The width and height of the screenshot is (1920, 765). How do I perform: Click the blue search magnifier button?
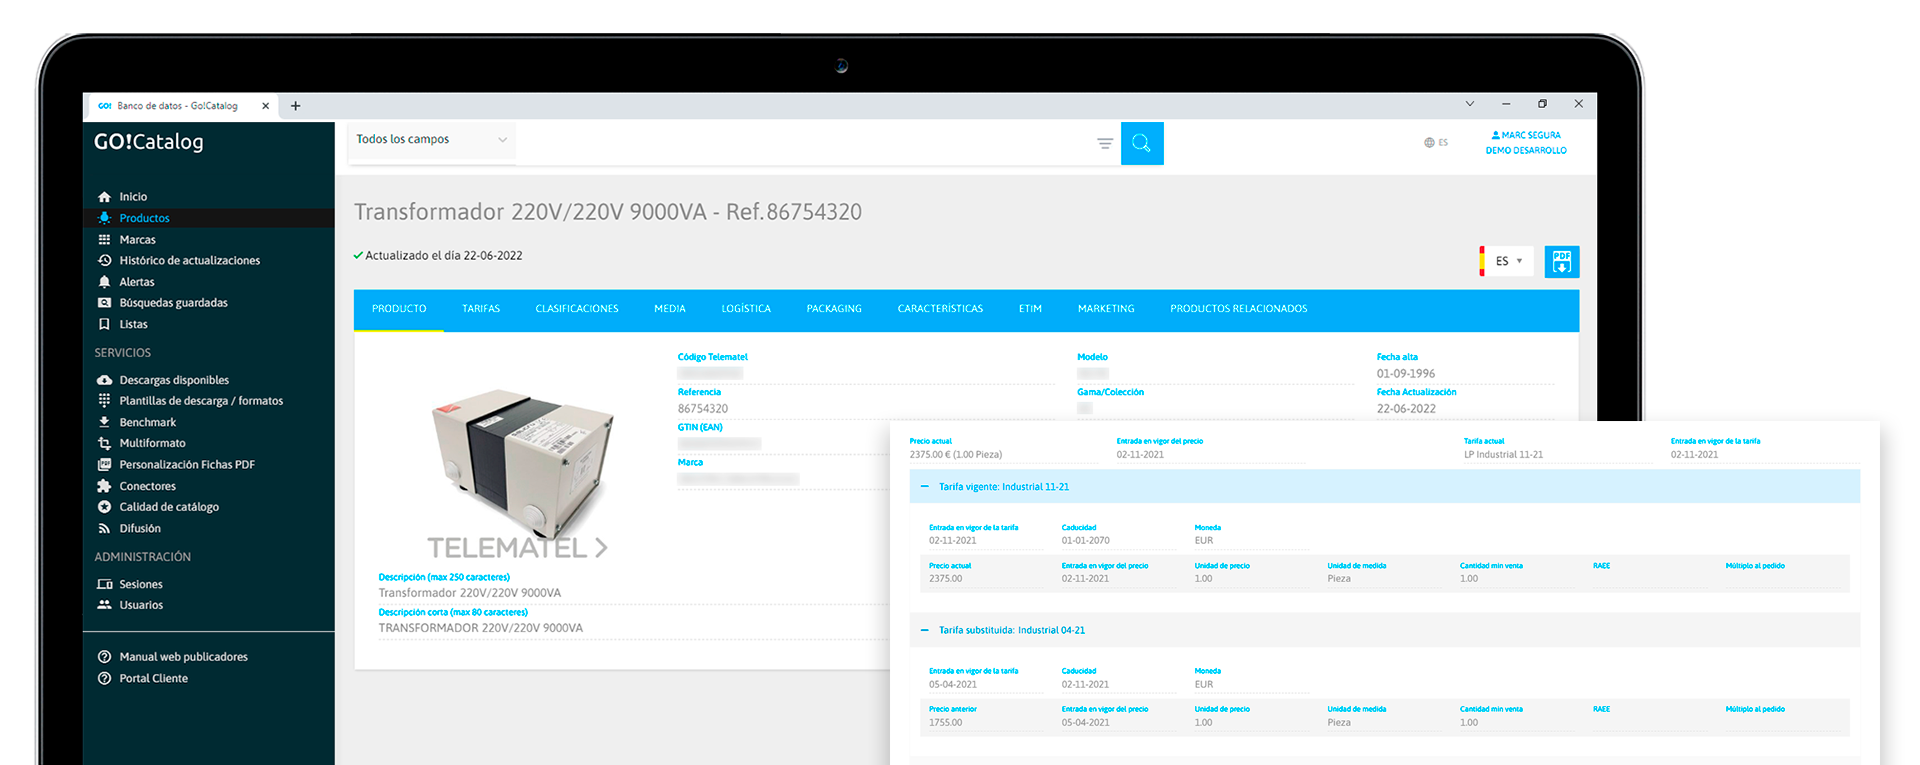click(x=1142, y=143)
